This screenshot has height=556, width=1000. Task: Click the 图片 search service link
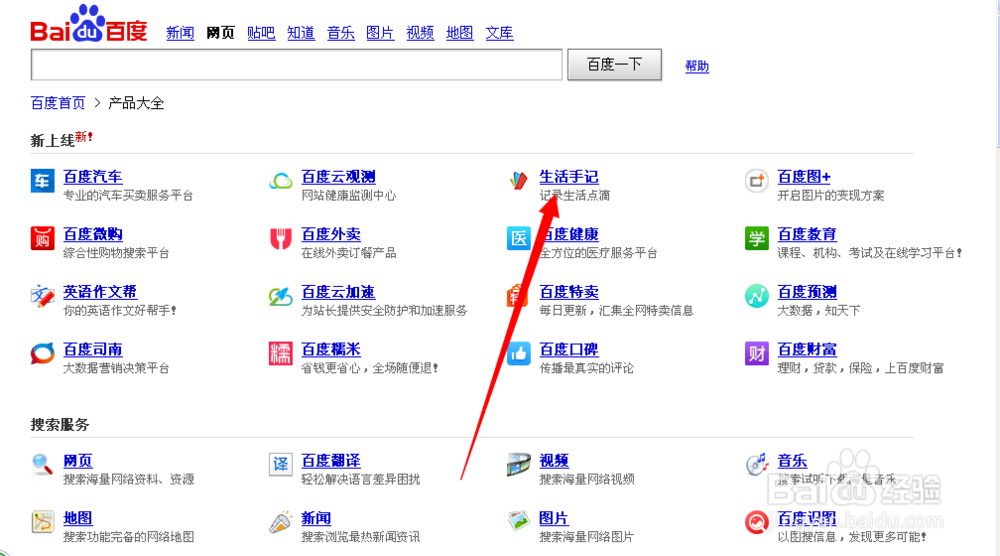coord(554,517)
